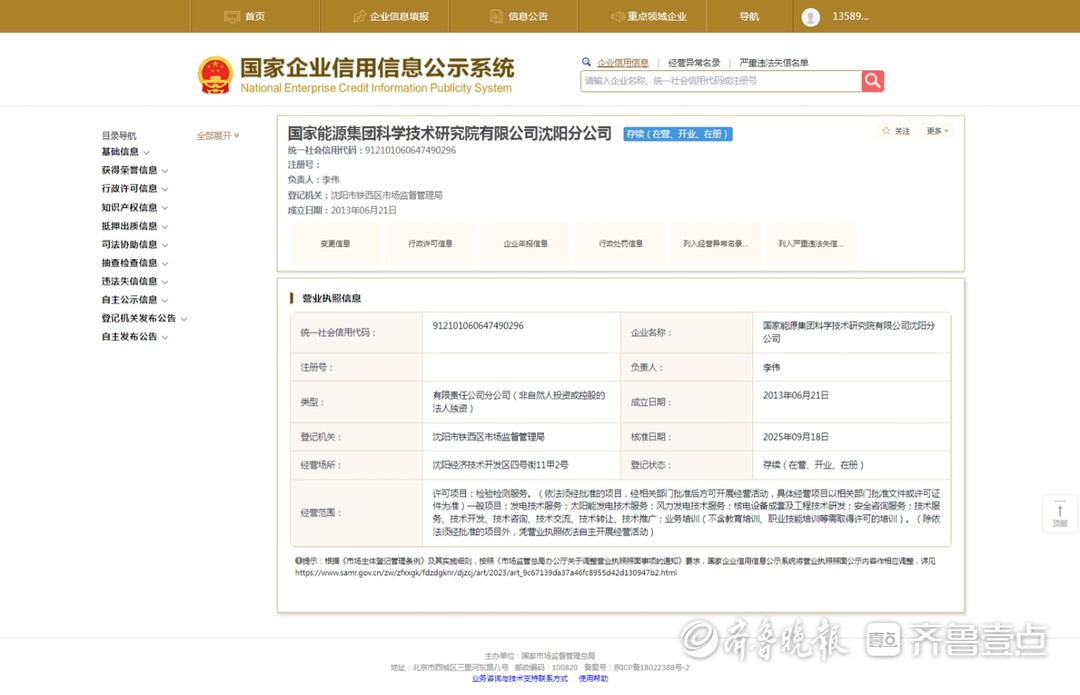Click the 企业年报信息 button
The image size is (1080, 695).
click(526, 244)
